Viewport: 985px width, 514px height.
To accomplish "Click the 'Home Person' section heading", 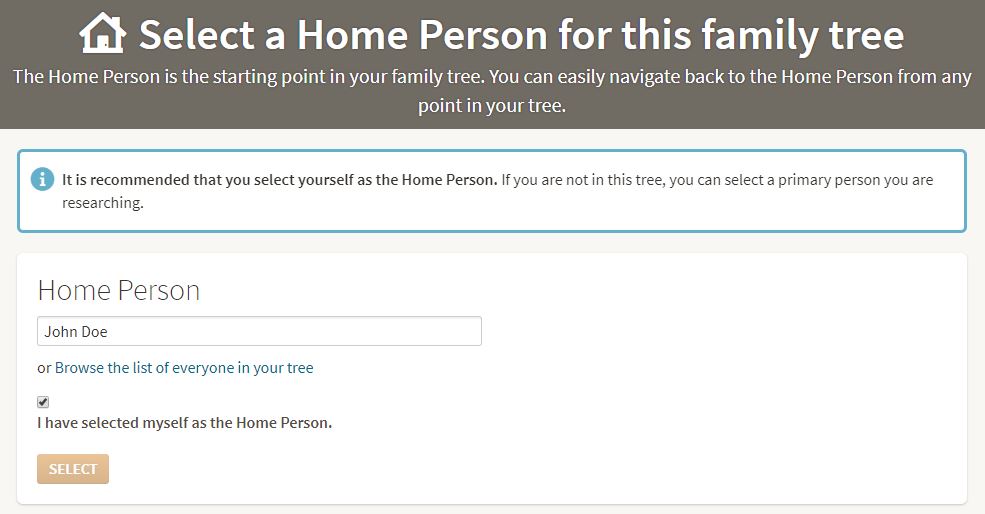I will (x=119, y=290).
